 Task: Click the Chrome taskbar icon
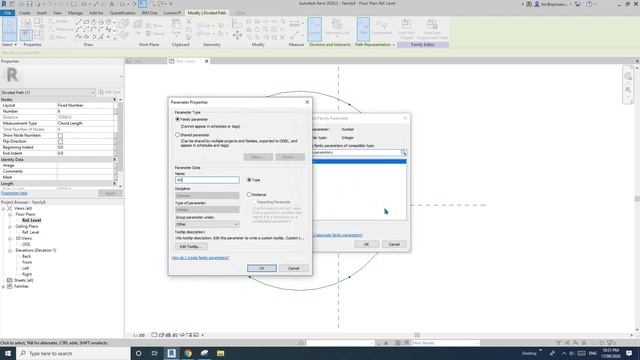tap(188, 353)
